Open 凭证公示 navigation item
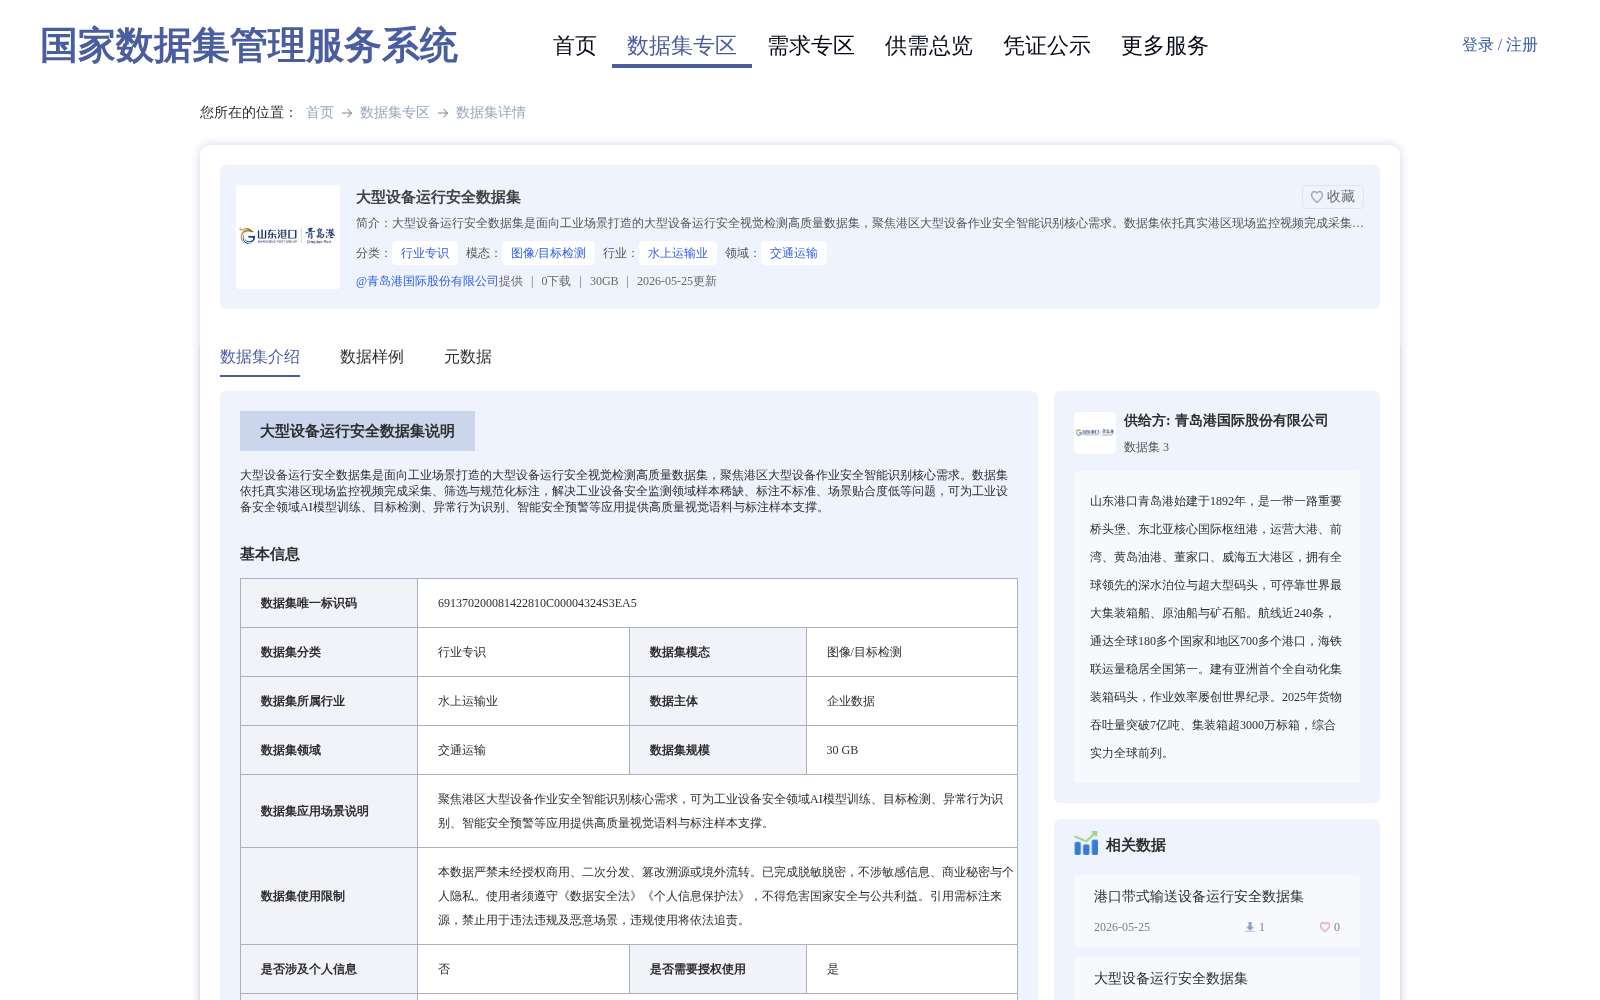Screen dimensions: 1600x1000 [1047, 46]
